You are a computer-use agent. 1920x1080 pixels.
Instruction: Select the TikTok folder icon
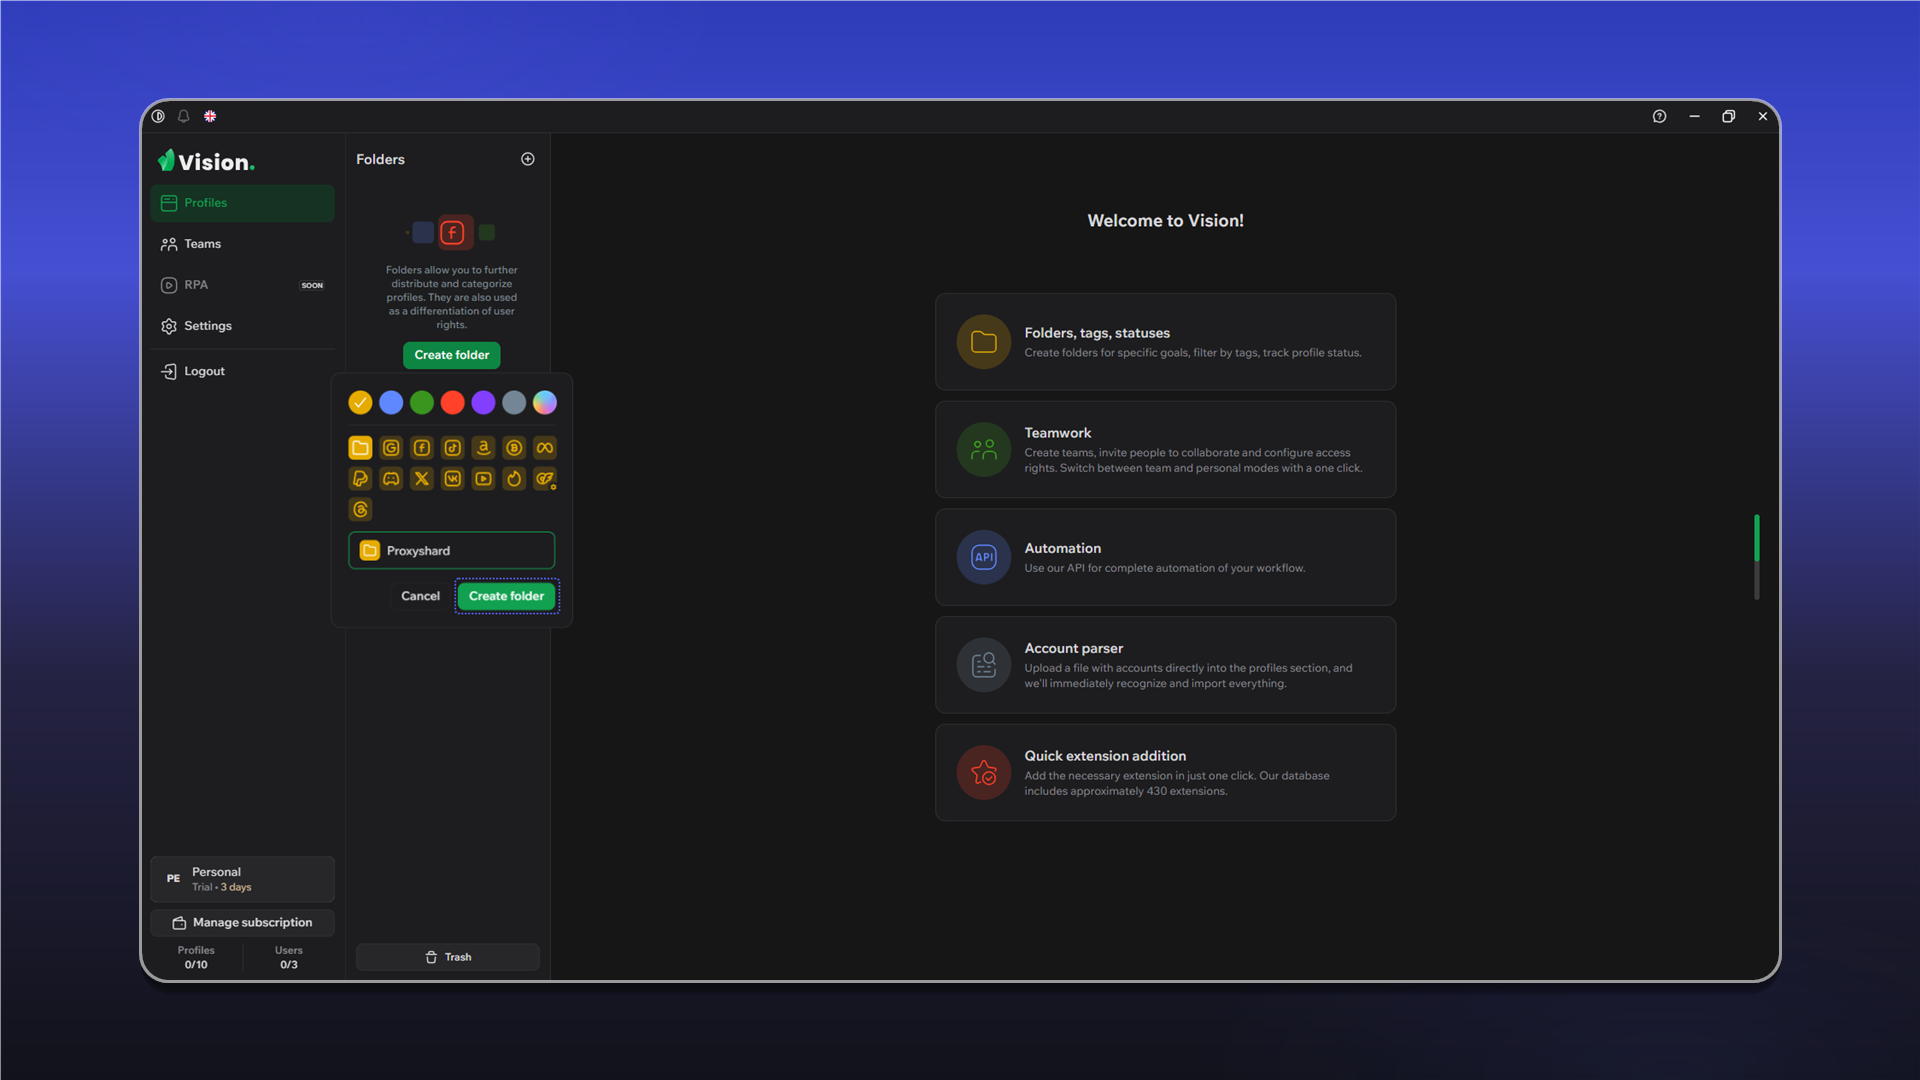(x=453, y=448)
